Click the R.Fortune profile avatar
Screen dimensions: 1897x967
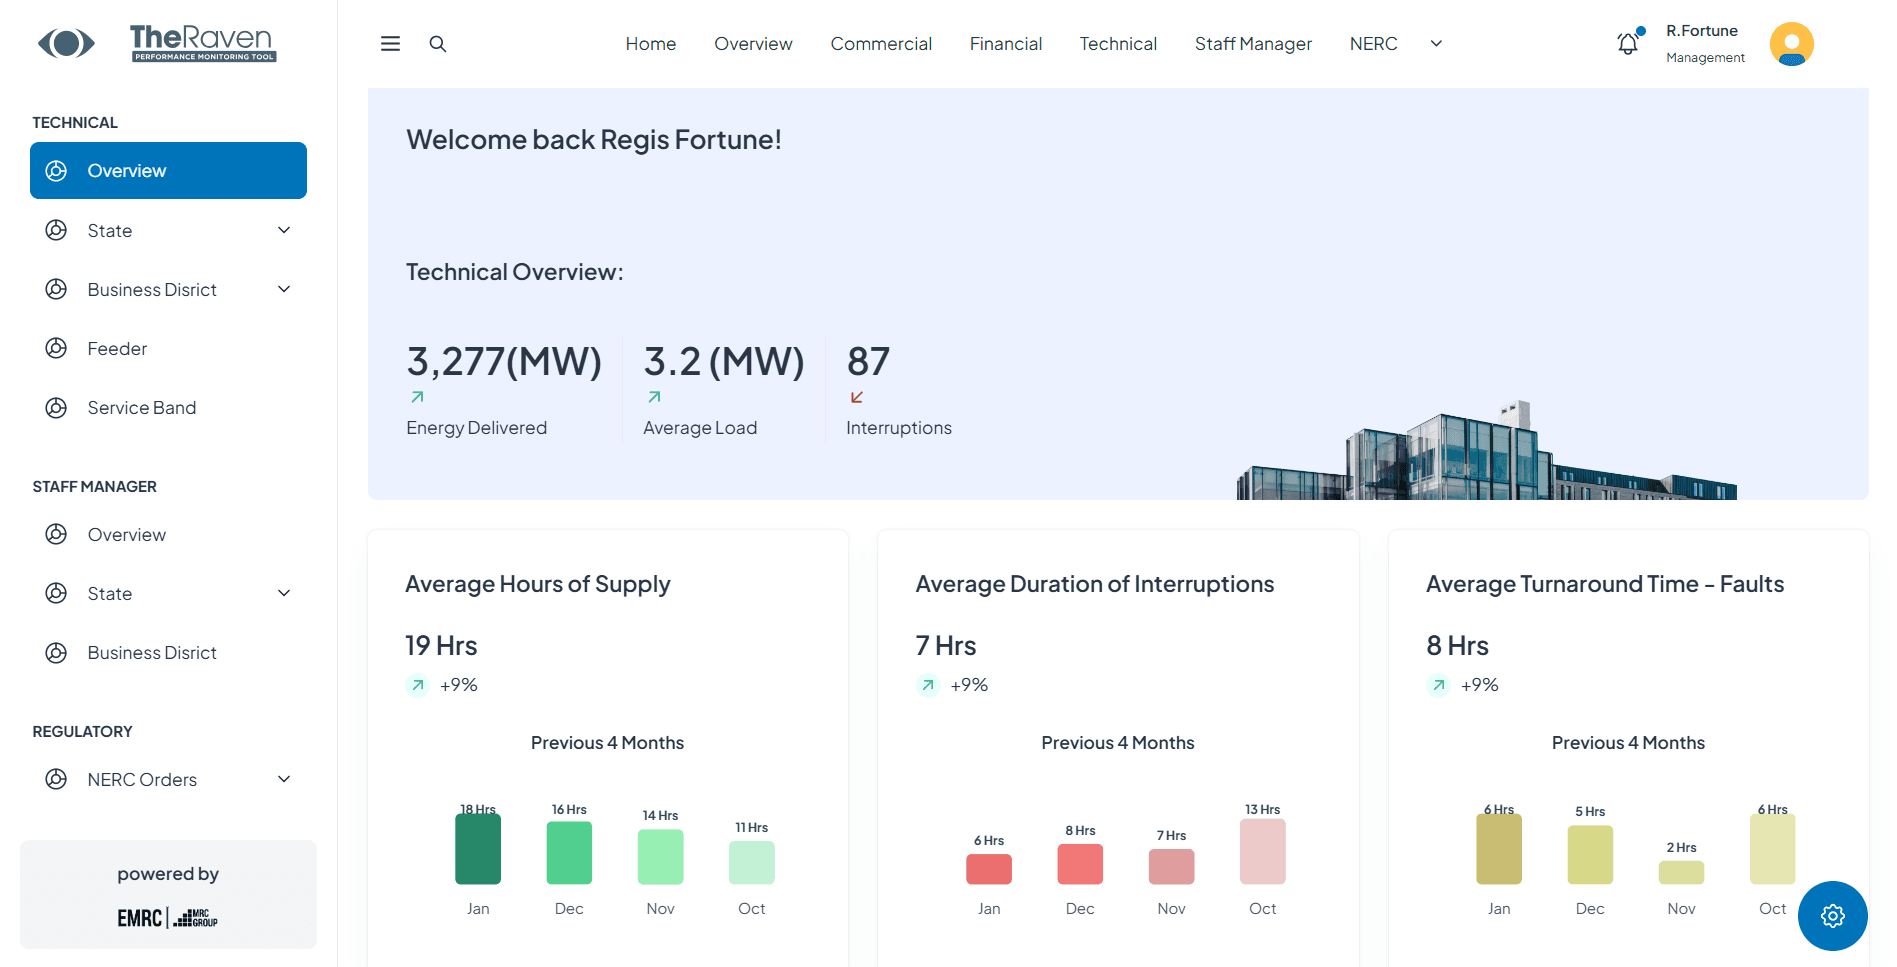point(1791,43)
